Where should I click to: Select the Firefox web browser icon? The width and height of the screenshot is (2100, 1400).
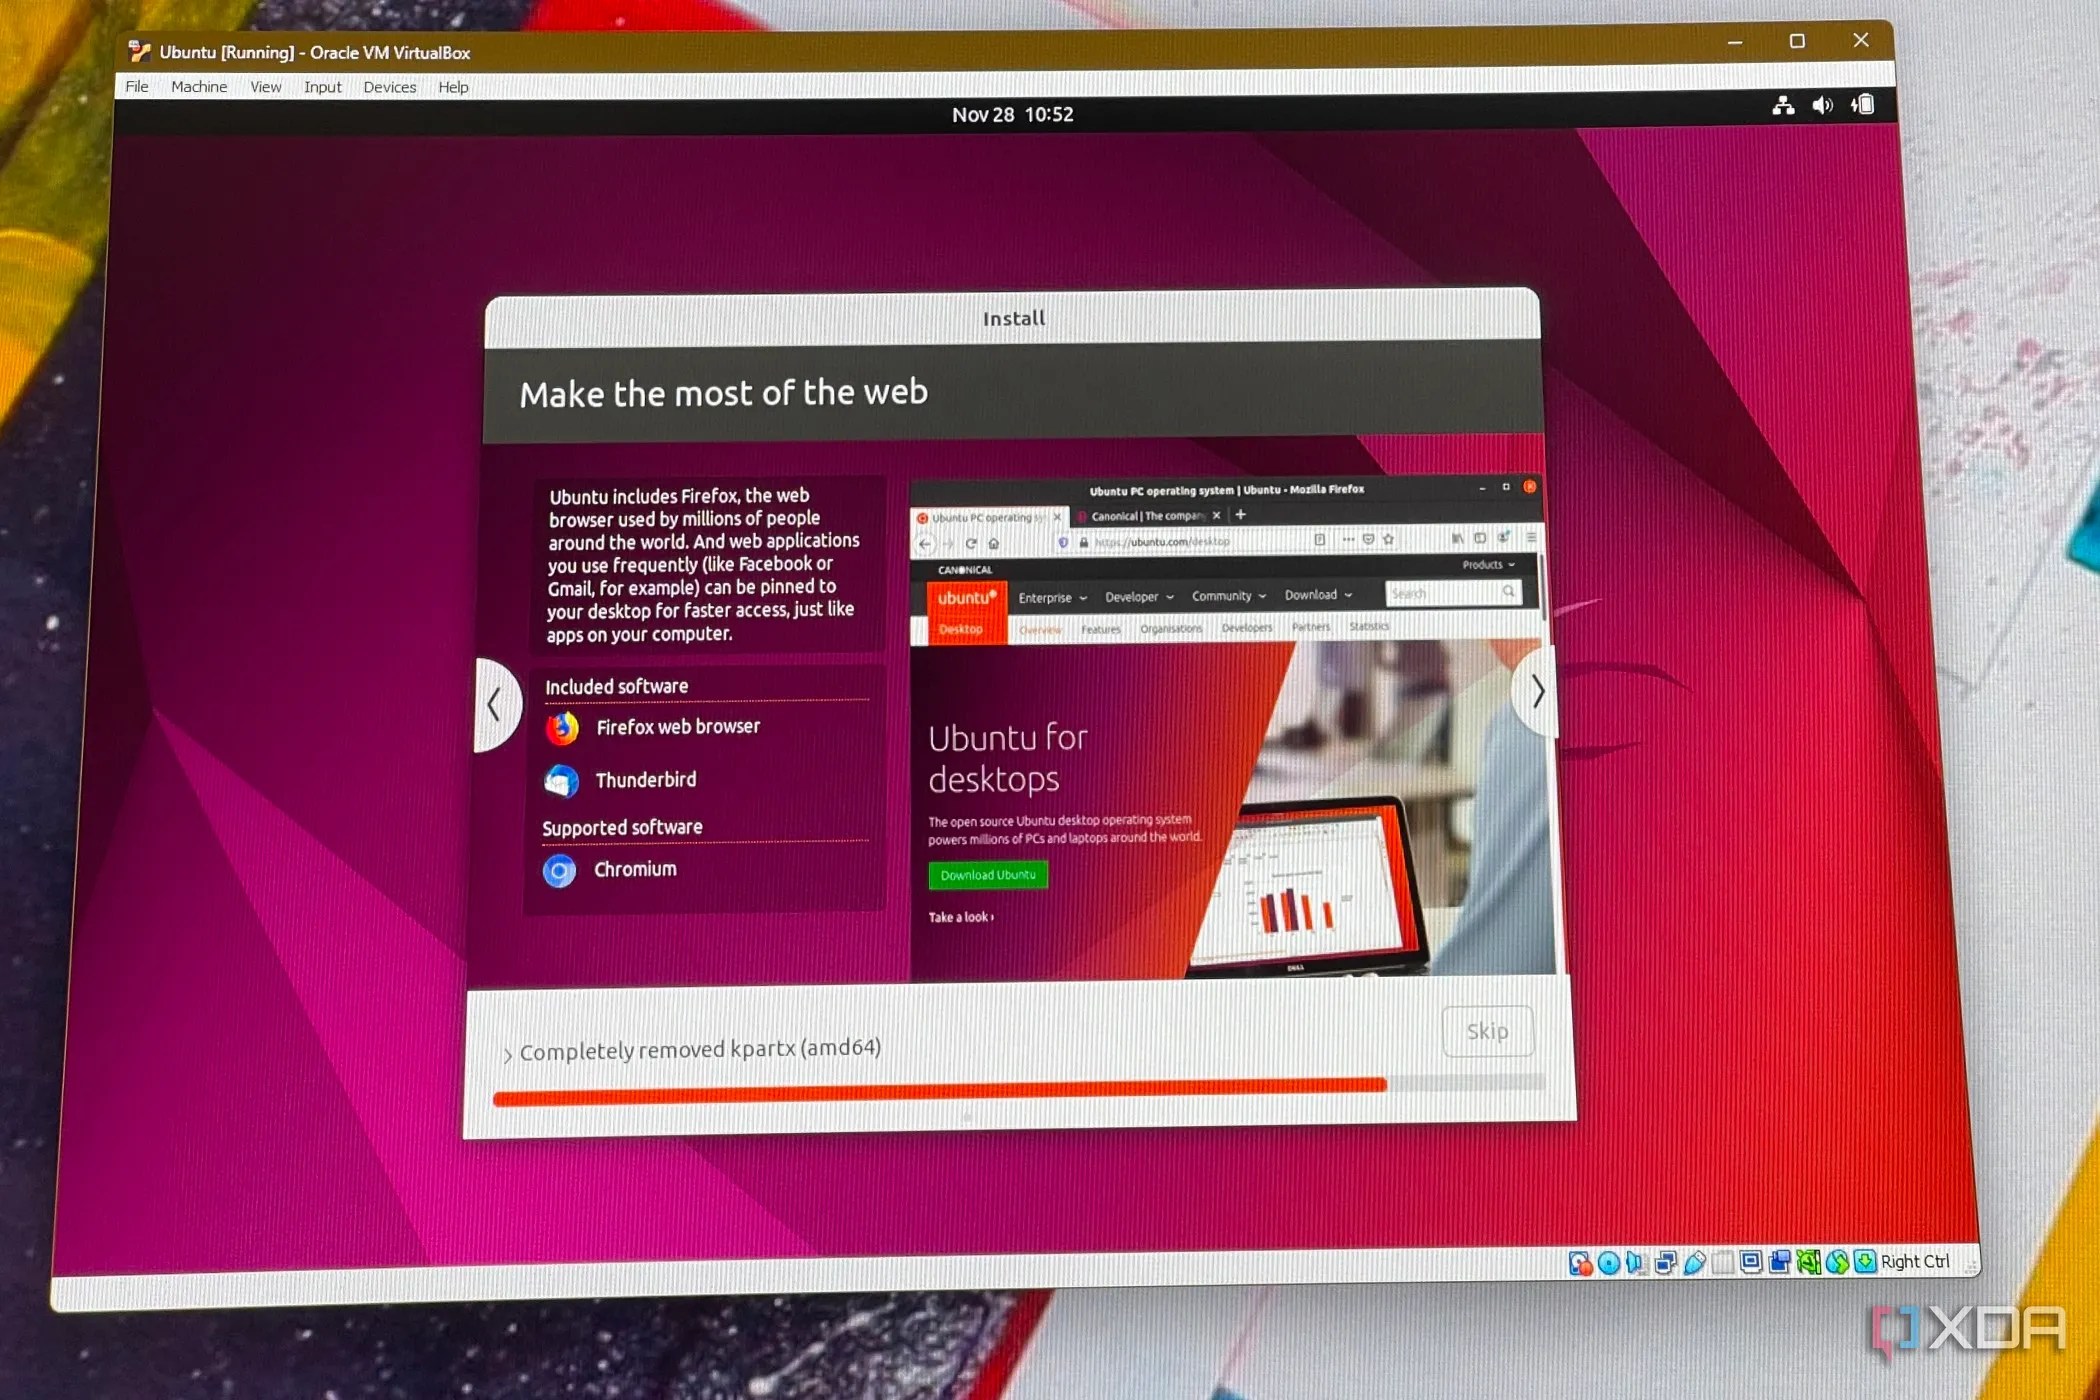(563, 729)
